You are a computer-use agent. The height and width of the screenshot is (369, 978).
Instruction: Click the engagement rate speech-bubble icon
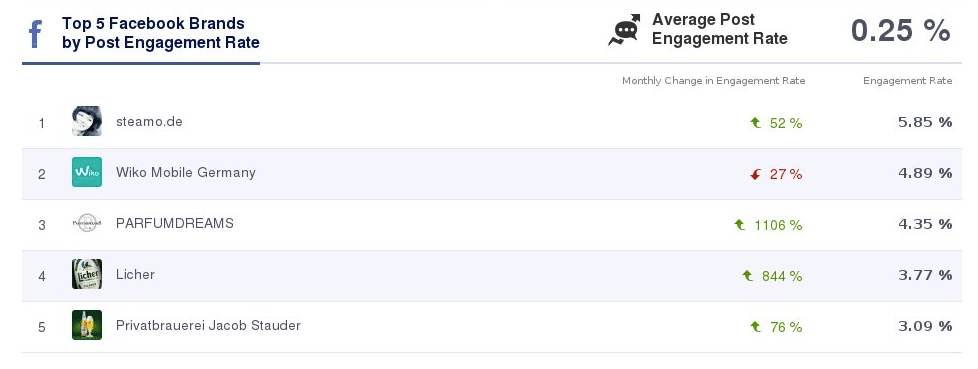tap(625, 29)
